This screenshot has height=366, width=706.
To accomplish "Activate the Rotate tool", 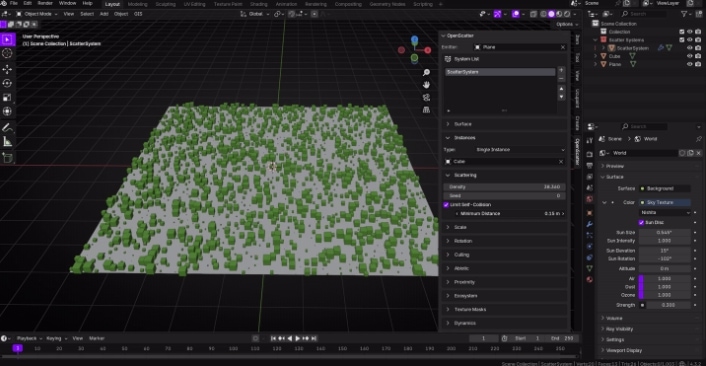I will tap(7, 83).
